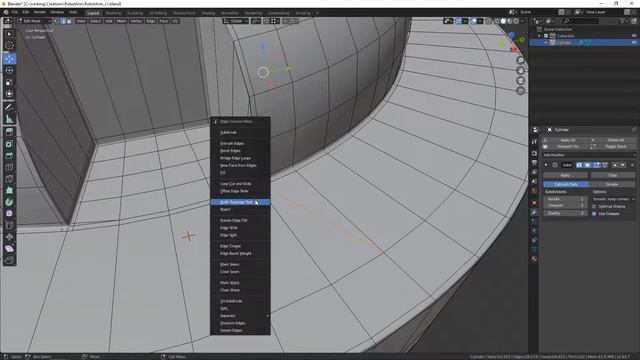Select Simple subdivision type button
This screenshot has height=360, width=640.
[x=612, y=184]
